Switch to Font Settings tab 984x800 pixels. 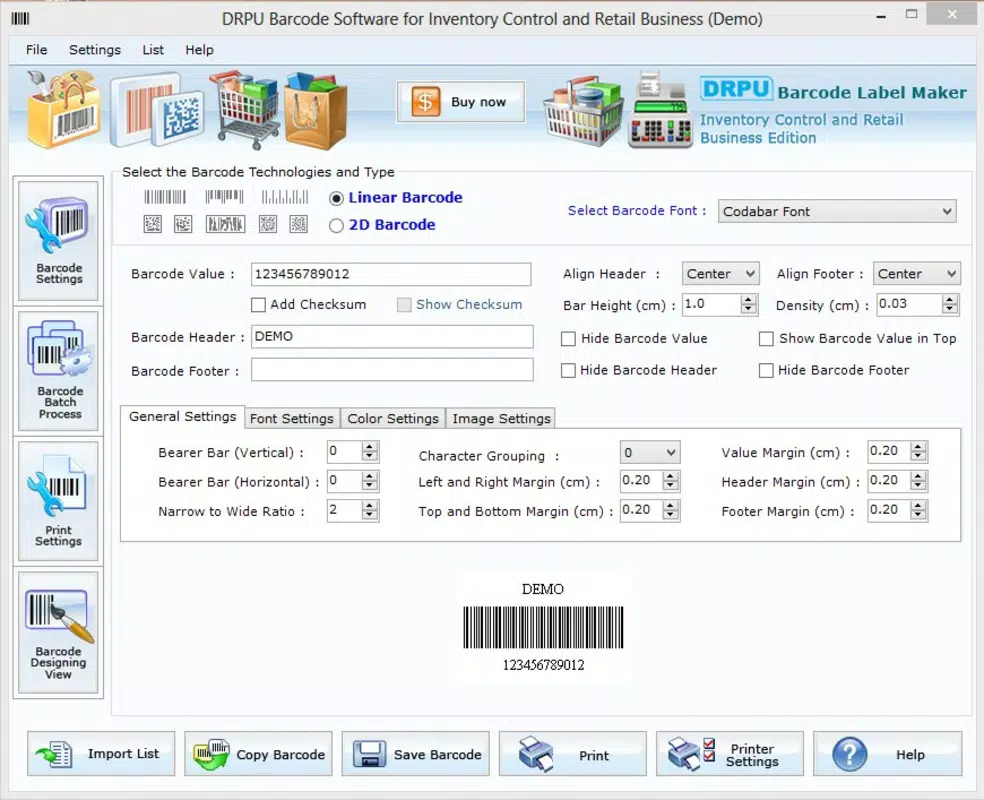(x=292, y=419)
